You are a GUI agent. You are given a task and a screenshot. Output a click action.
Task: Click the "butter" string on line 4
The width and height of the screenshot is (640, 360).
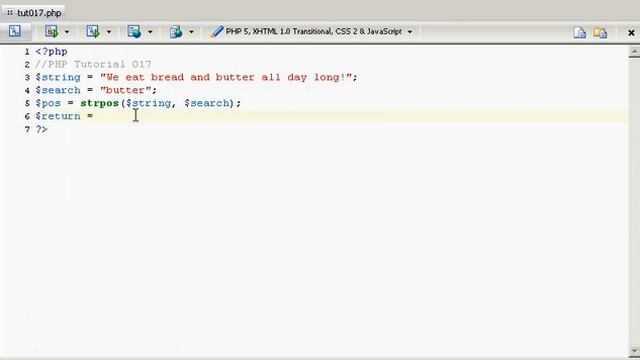(126, 90)
